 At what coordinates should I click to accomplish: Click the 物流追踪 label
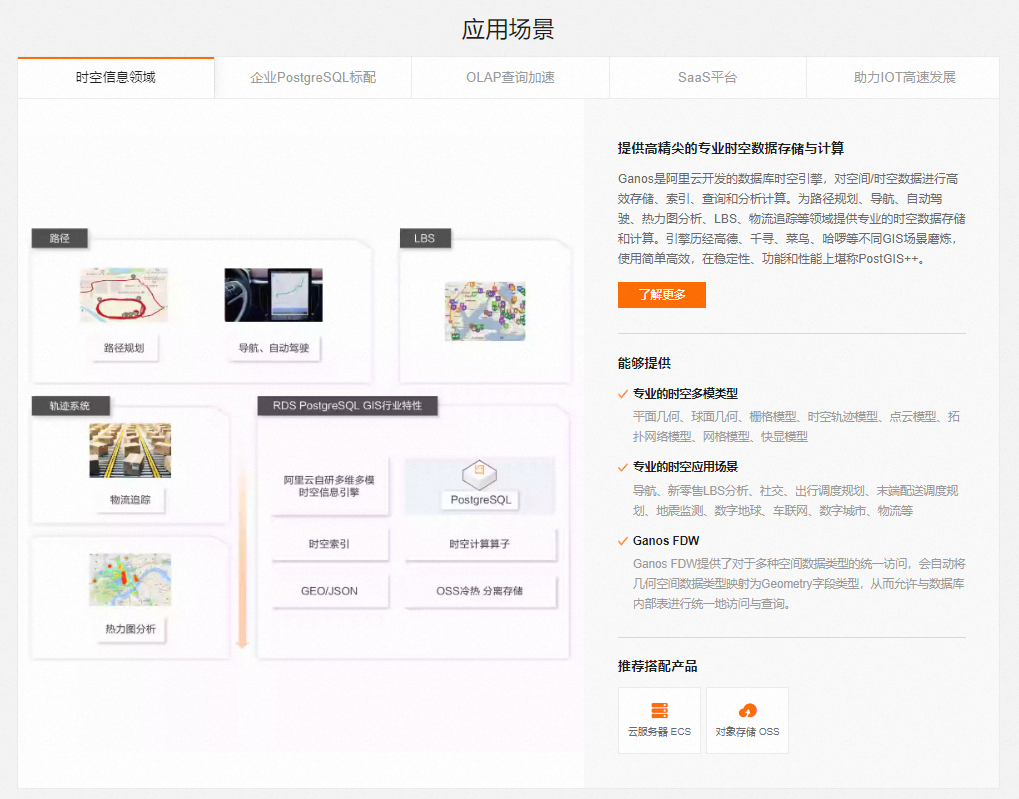(130, 499)
